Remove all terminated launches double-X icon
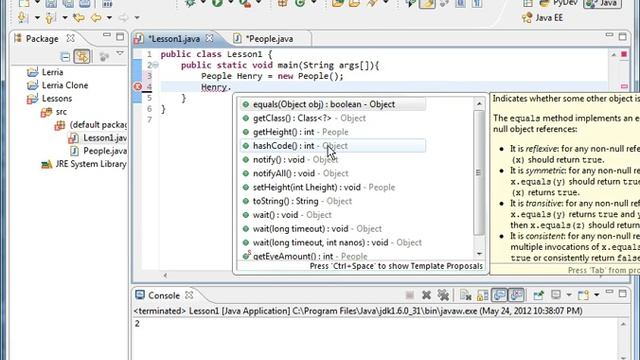This screenshot has width=640, height=360. (x=443, y=295)
